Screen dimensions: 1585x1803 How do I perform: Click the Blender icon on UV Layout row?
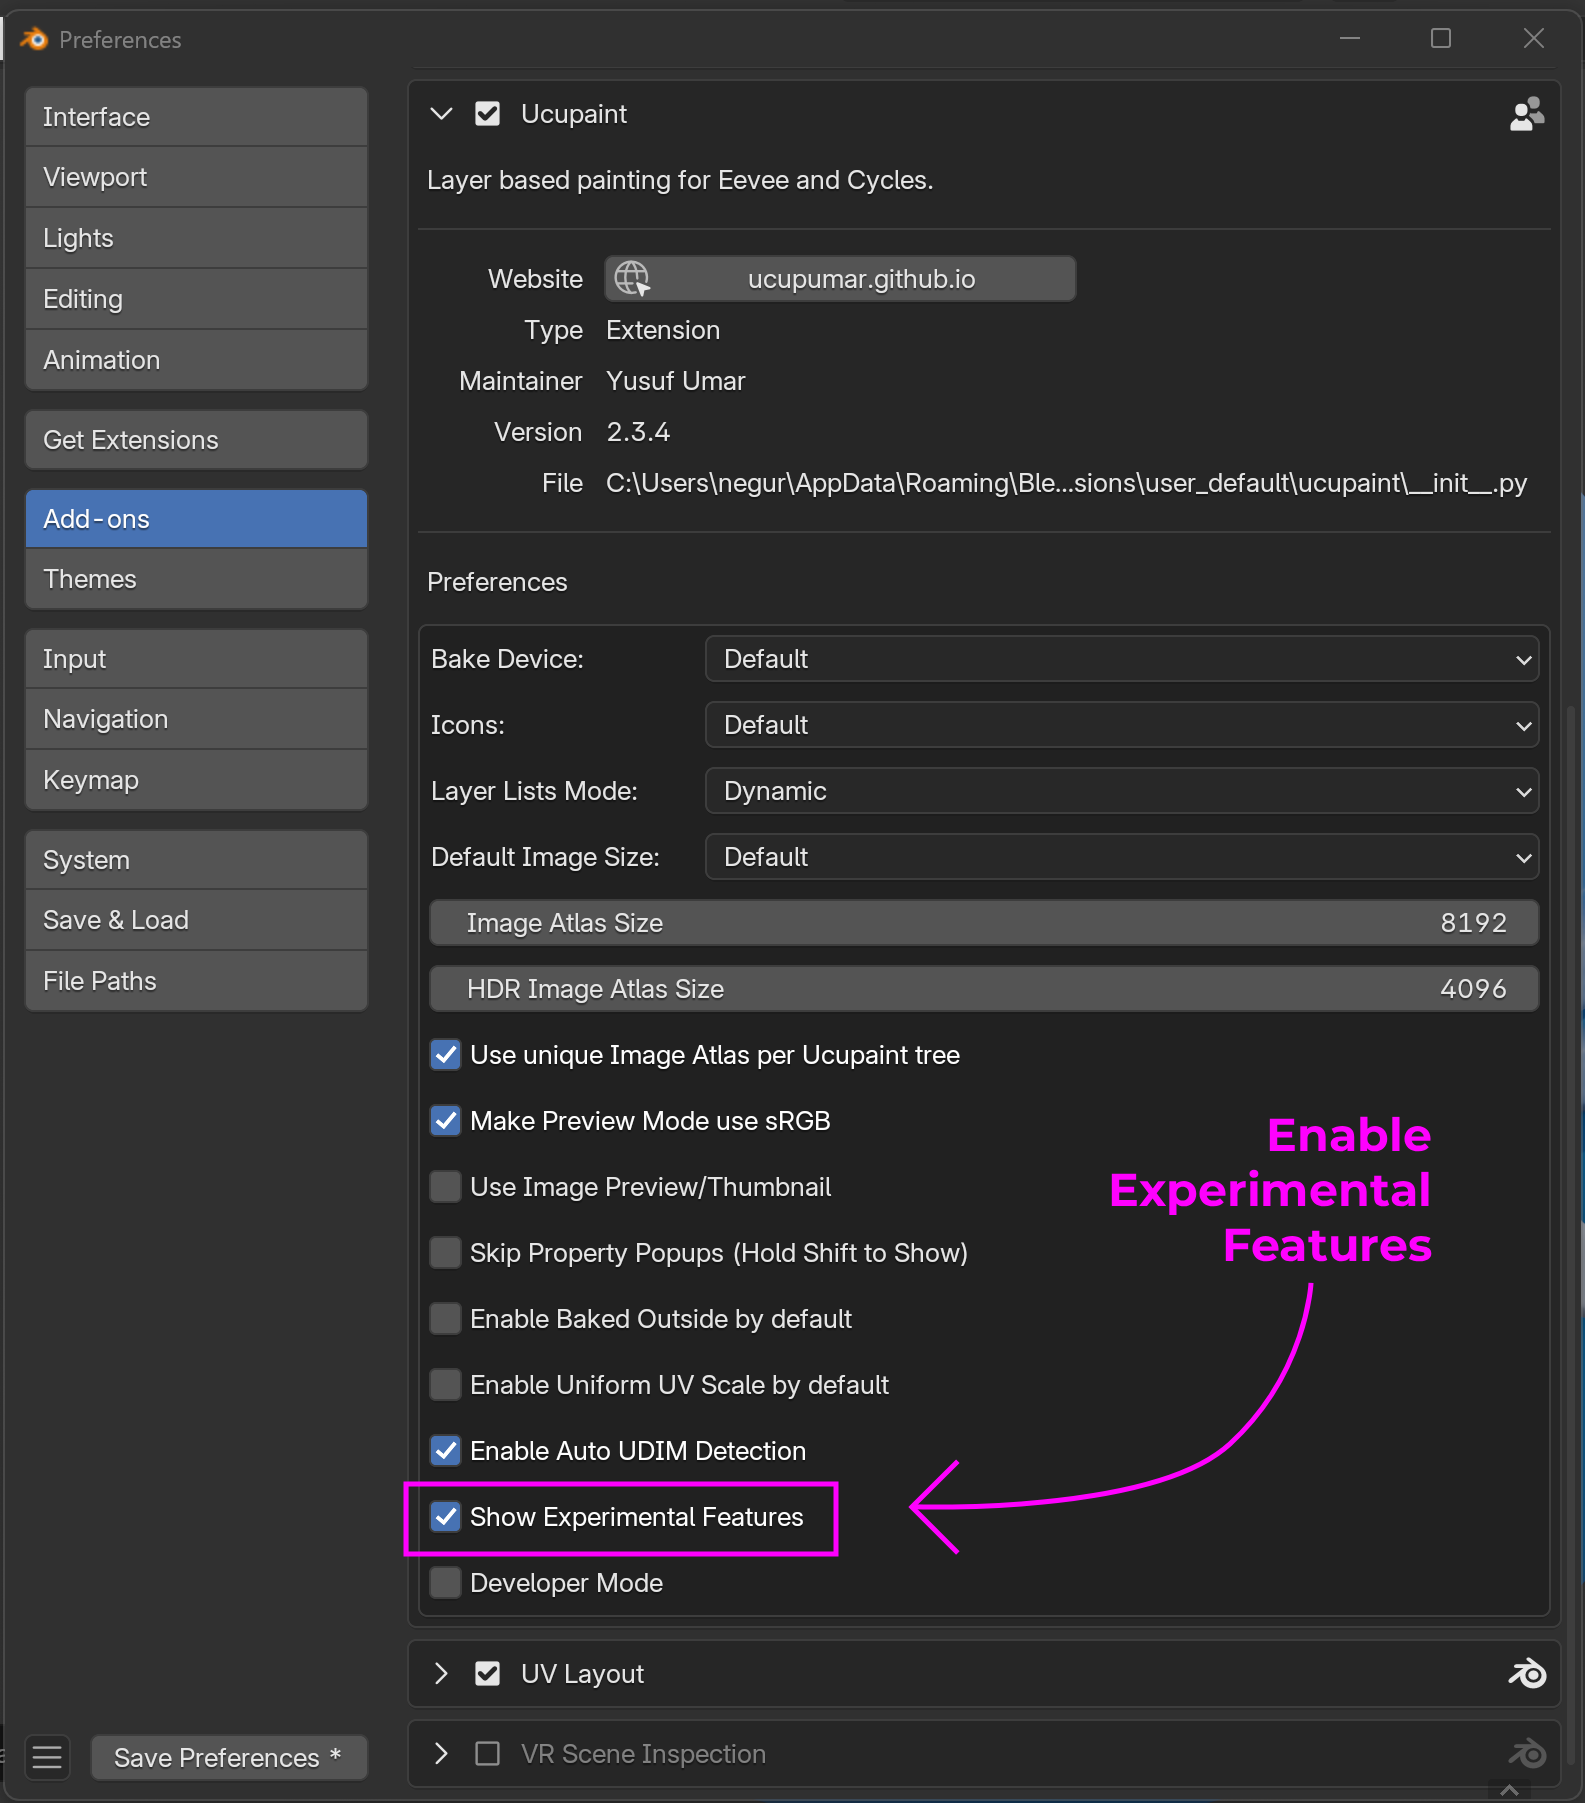tap(1527, 1673)
